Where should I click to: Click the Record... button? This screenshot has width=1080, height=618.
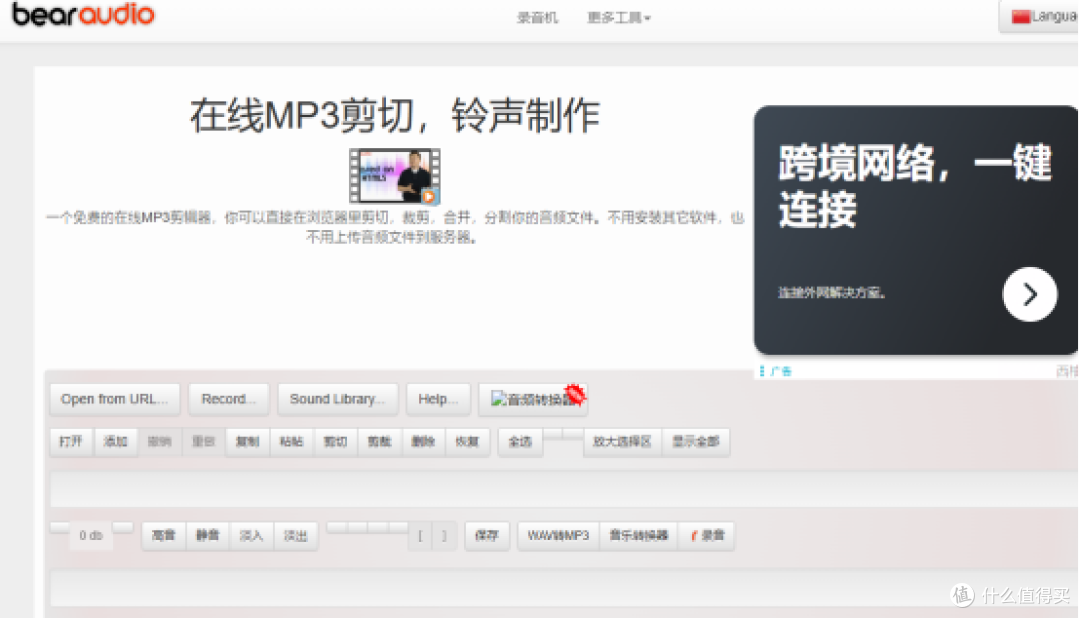[x=228, y=399]
